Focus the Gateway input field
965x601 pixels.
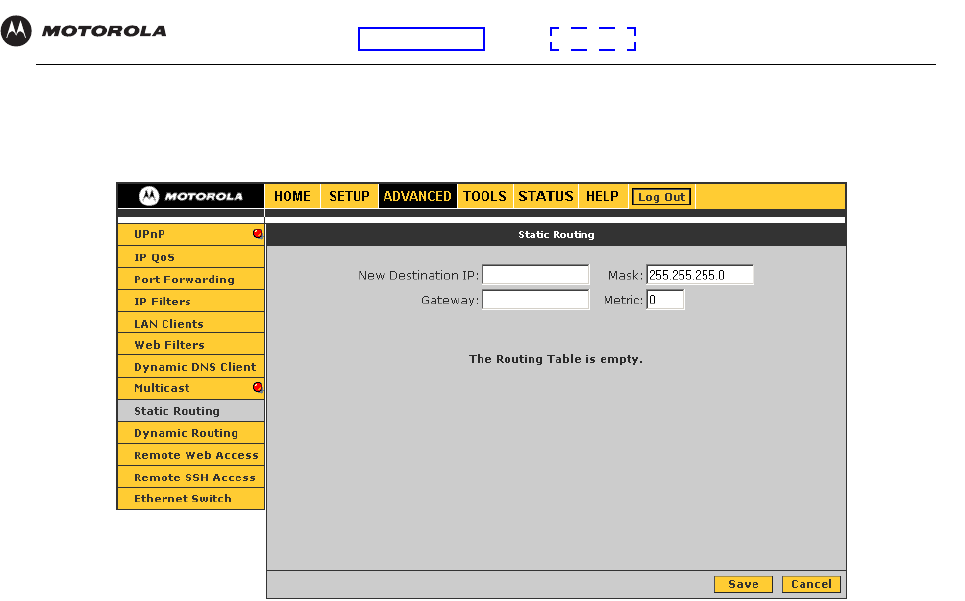tap(535, 300)
